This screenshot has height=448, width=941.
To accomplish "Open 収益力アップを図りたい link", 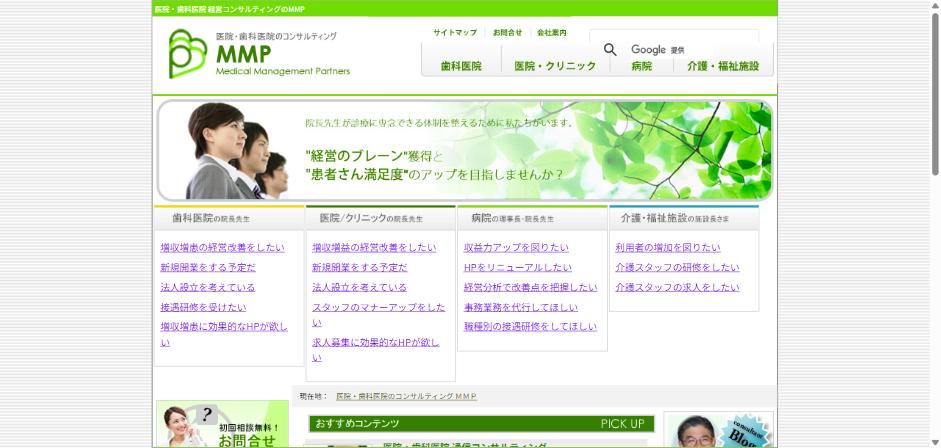I will [x=516, y=248].
